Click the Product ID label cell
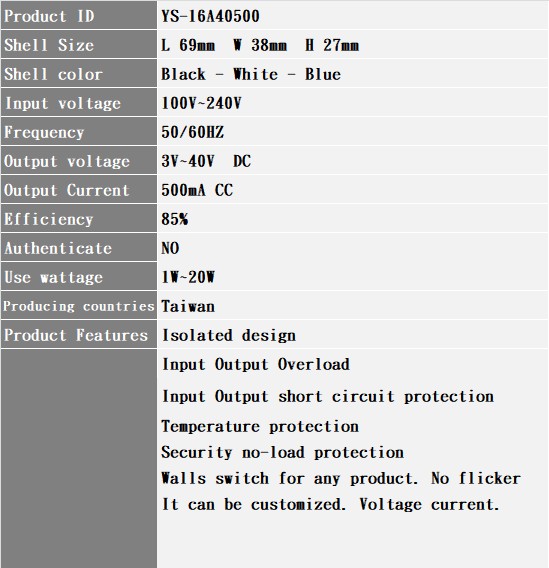 (x=79, y=15)
